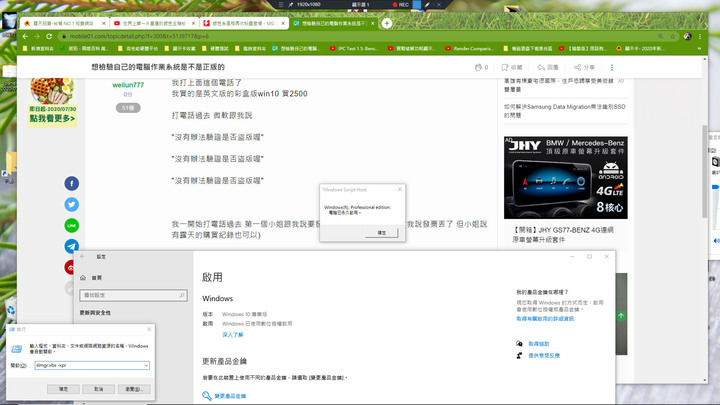Click the Settings search box
Image resolution: width=720 pixels, height=405 pixels.
pyautogui.click(x=133, y=295)
